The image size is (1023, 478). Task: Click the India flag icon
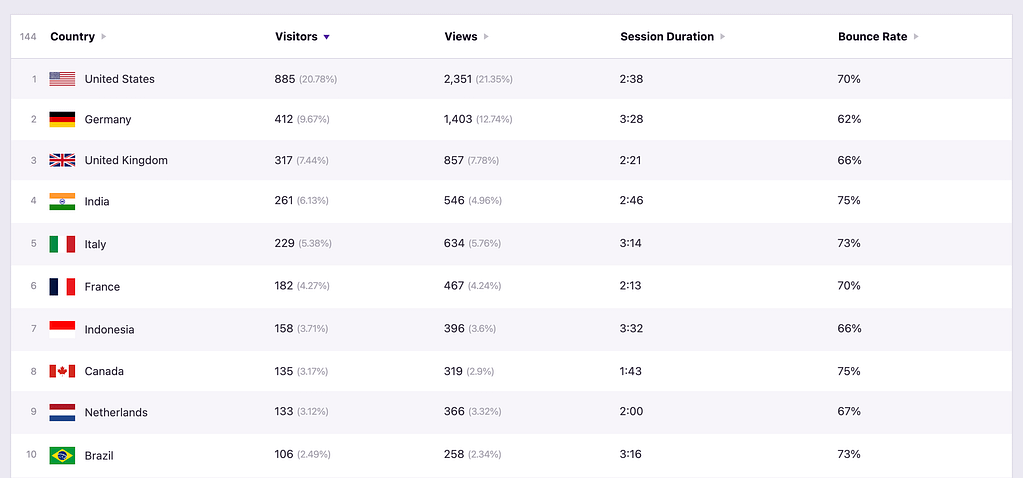coord(62,201)
